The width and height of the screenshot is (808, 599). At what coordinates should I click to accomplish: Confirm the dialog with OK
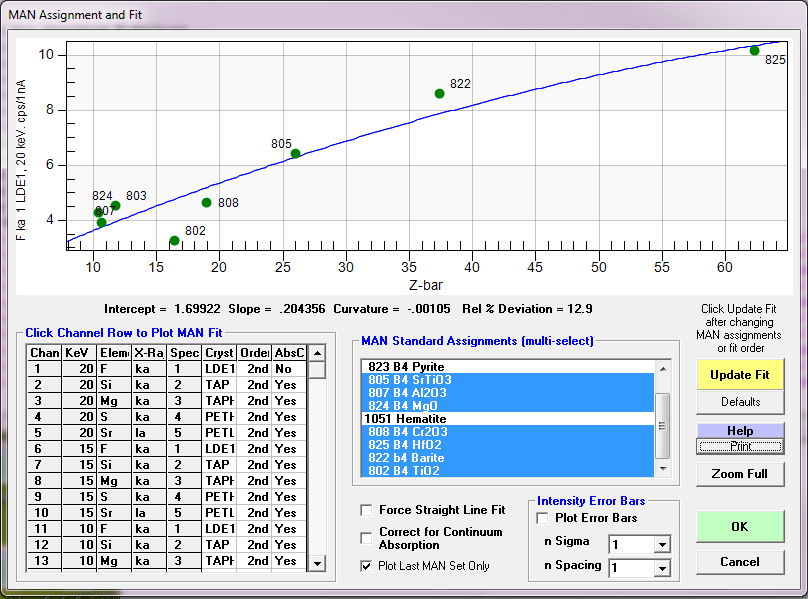(x=739, y=526)
